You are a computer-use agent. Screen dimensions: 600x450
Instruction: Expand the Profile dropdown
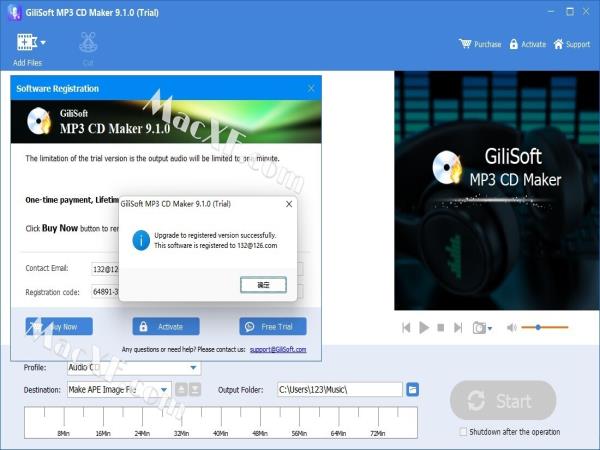(193, 368)
